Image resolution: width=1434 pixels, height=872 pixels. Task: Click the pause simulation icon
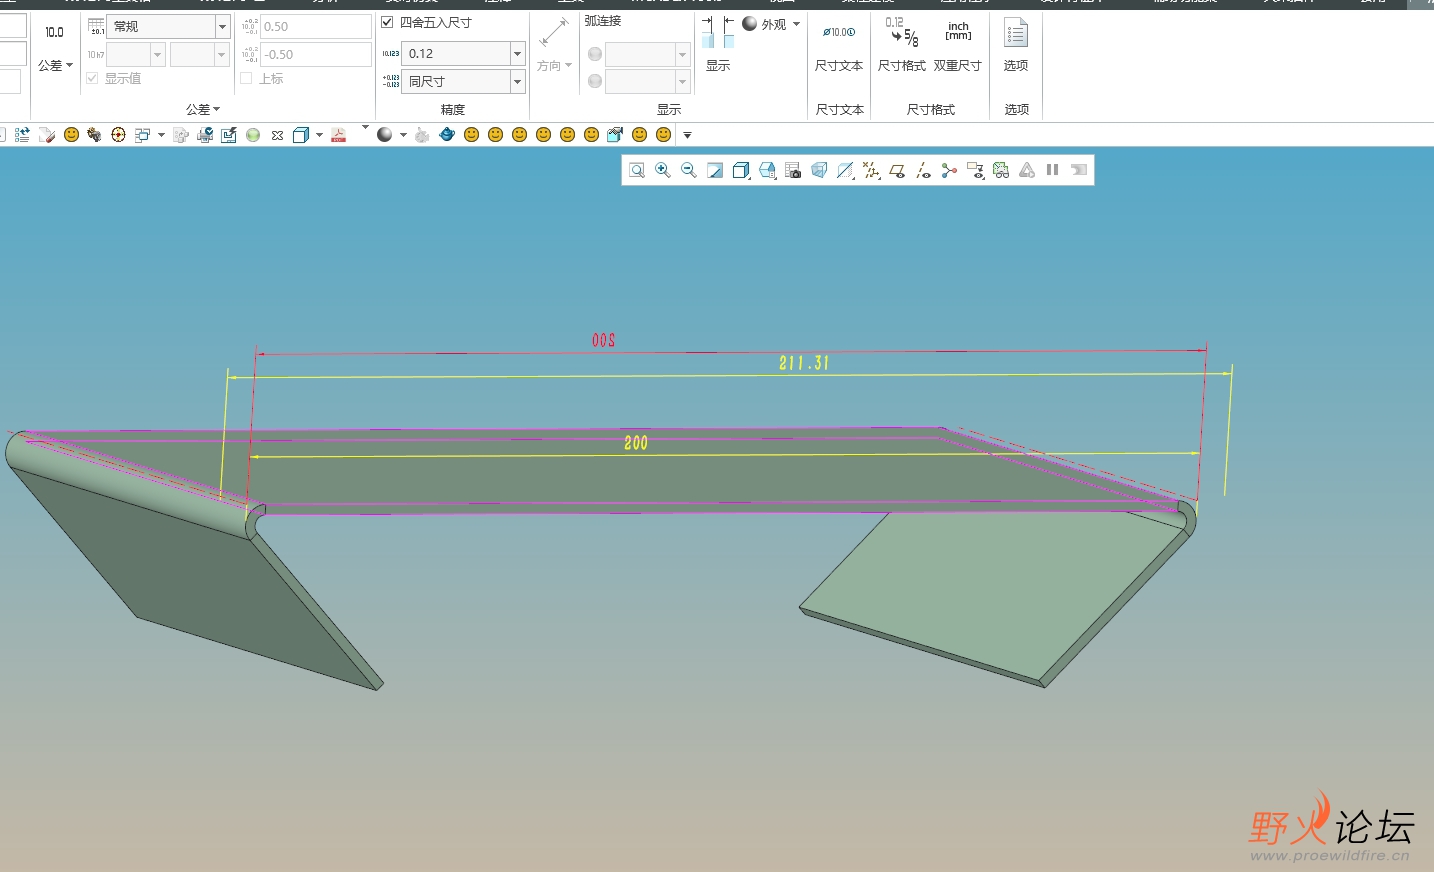point(1053,170)
